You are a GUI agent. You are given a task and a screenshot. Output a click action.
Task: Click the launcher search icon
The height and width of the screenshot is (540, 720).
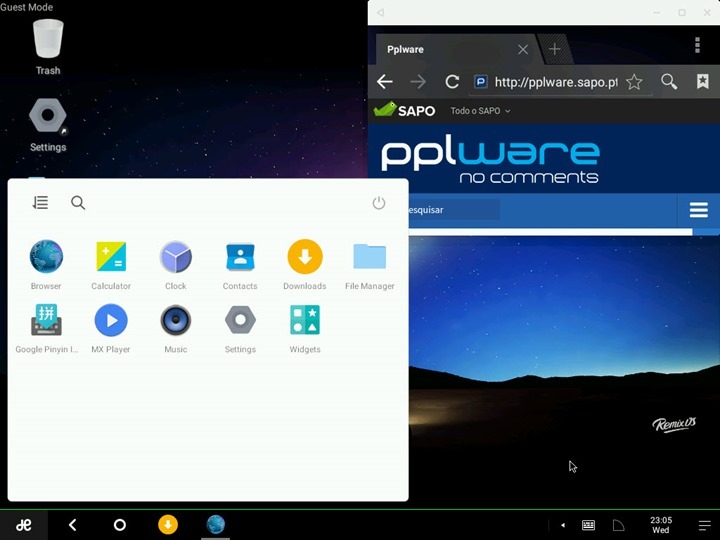pos(78,202)
